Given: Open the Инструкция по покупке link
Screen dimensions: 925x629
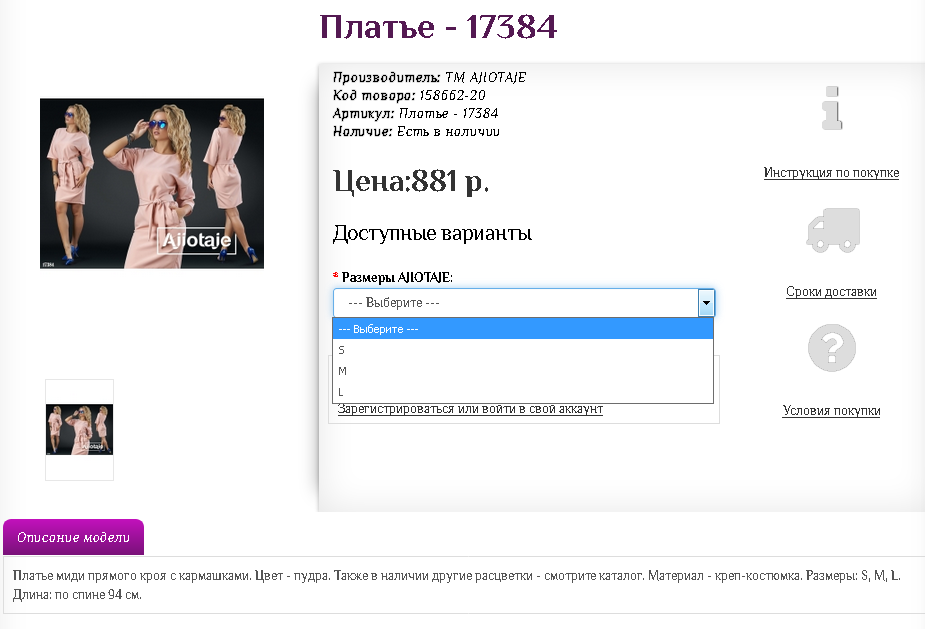Looking at the screenshot, I should (x=831, y=172).
